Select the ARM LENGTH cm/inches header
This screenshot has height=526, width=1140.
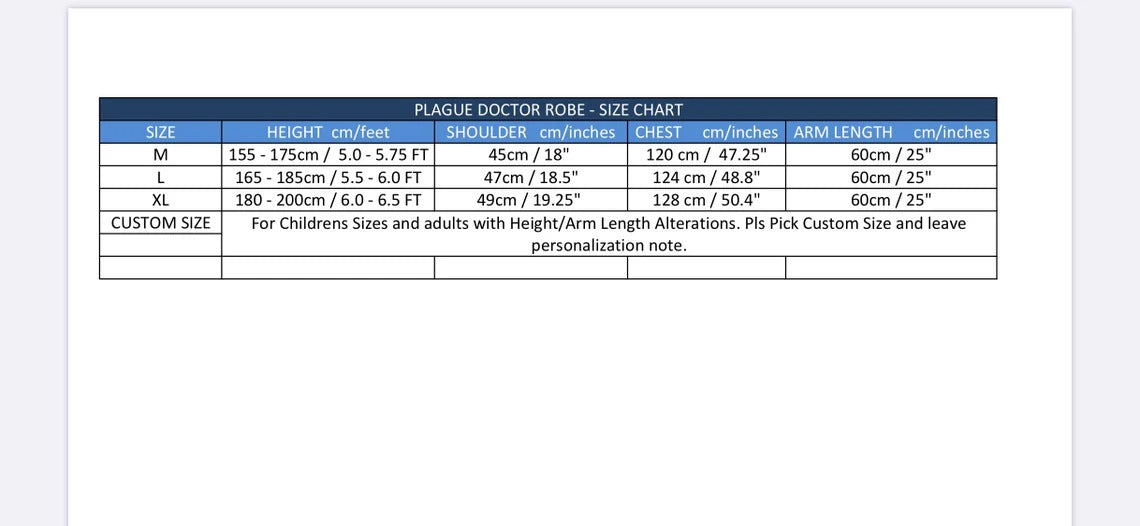891,132
